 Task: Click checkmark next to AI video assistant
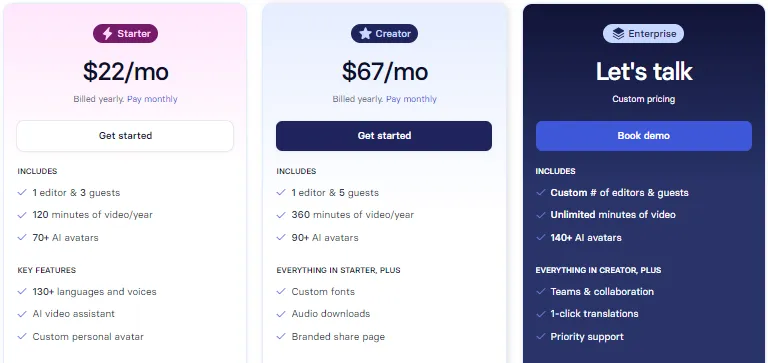point(22,314)
